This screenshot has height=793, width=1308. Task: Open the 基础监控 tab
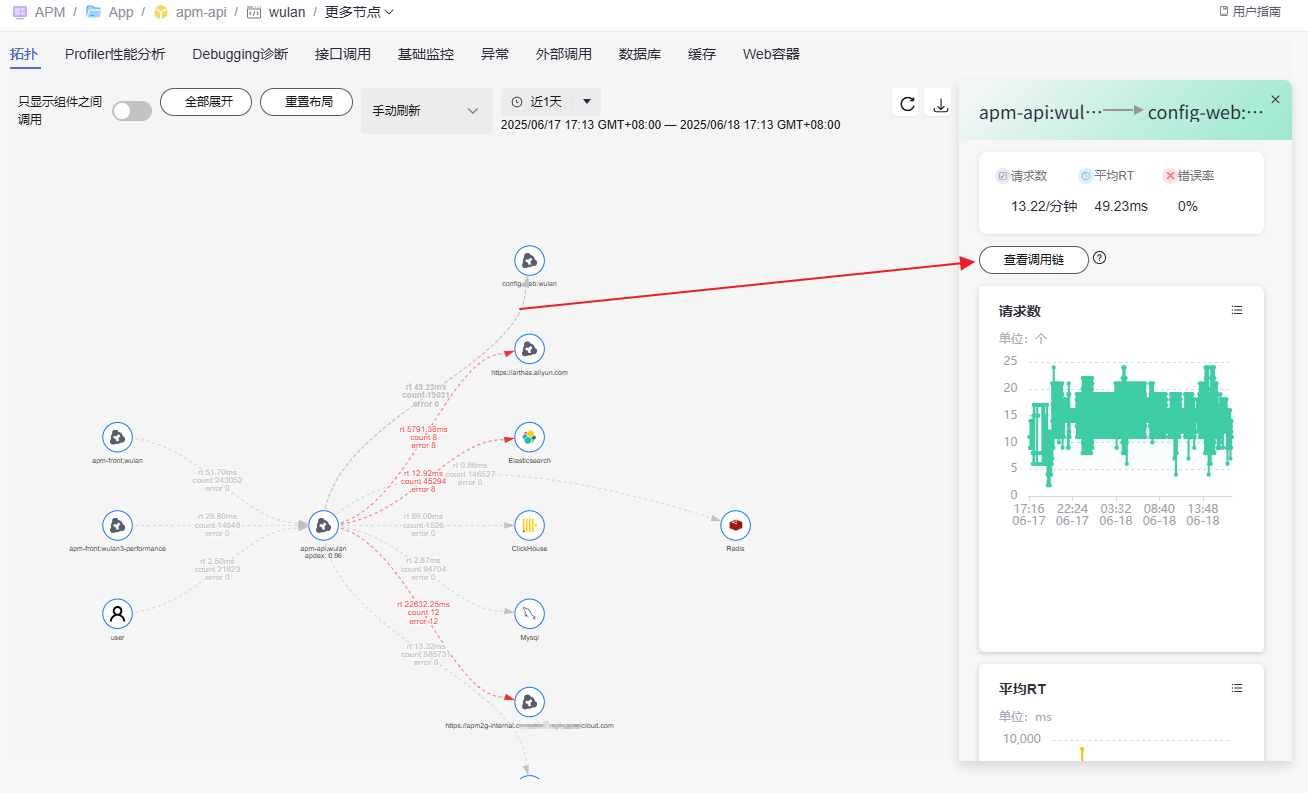426,54
